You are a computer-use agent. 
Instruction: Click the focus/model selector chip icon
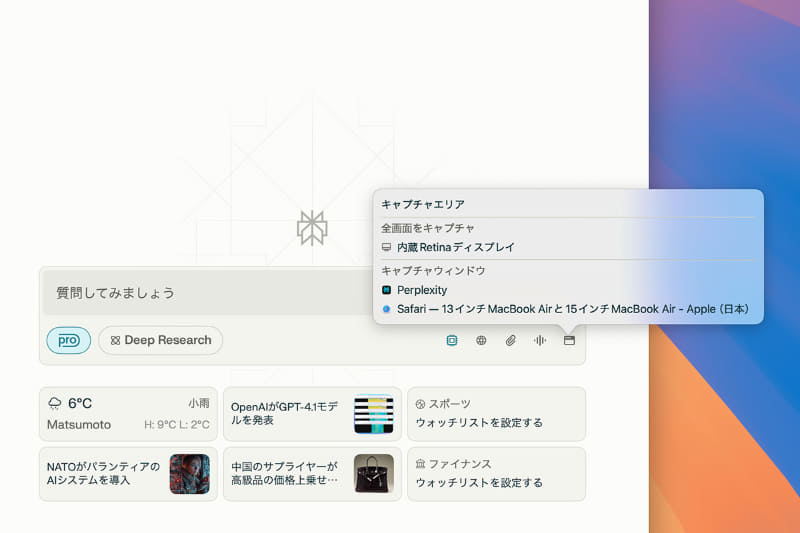[x=452, y=340]
